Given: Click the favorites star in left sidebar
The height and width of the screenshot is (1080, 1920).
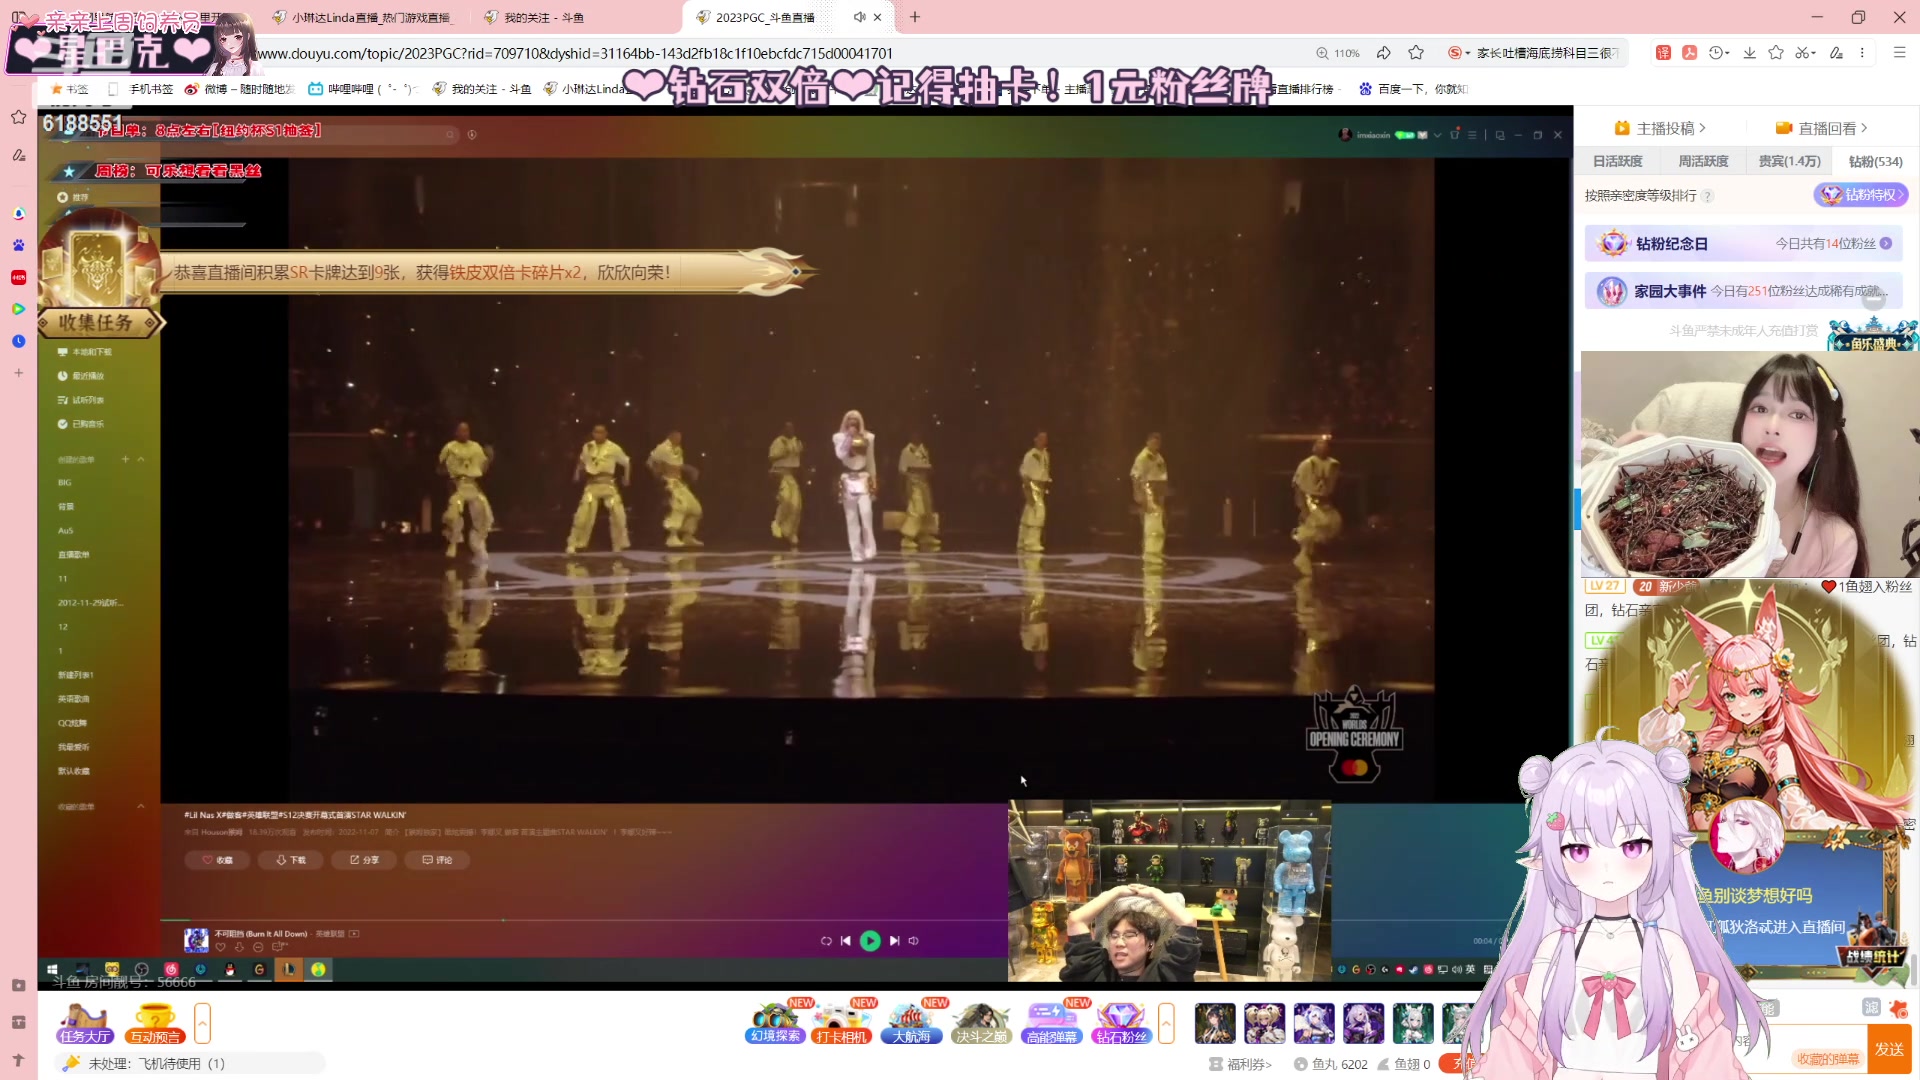Looking at the screenshot, I should [18, 117].
